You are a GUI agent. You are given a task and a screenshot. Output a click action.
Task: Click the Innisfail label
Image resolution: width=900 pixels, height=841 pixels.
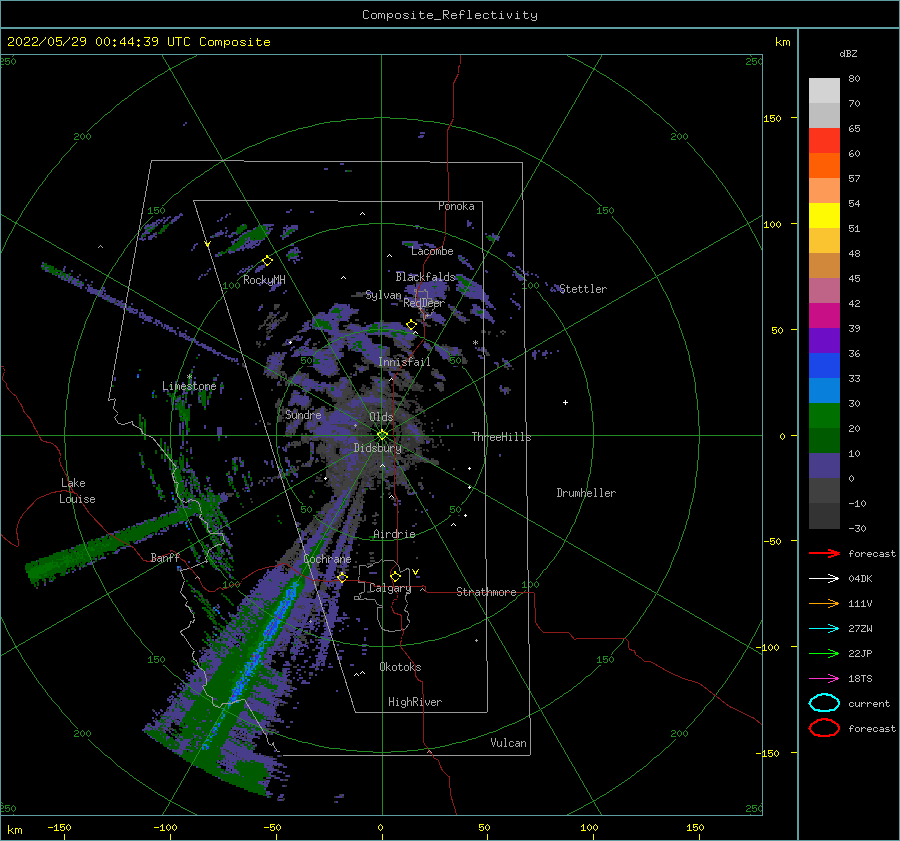[x=404, y=362]
